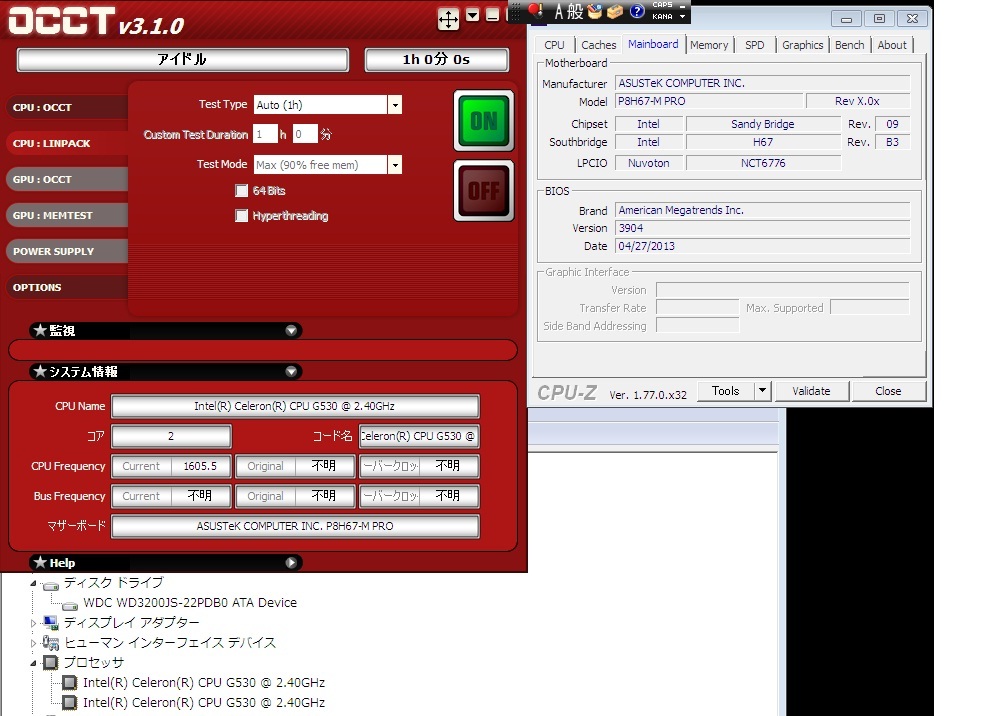Select the GPU : MEMTEST tab
This screenshot has height=716, width=1008.
(68, 215)
